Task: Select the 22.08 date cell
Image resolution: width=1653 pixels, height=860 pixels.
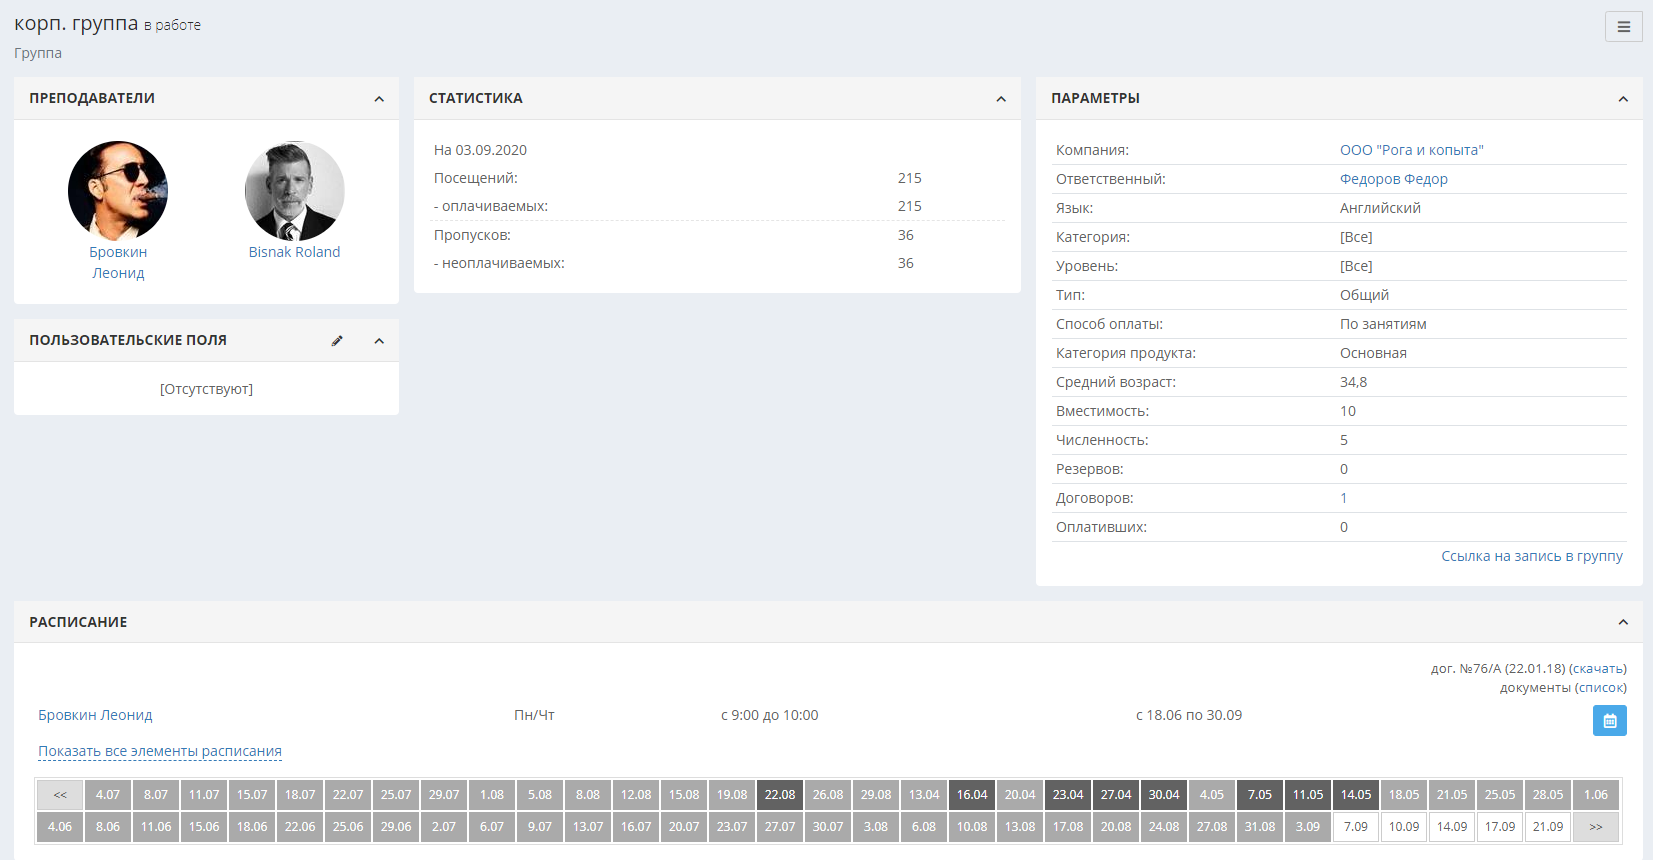Action: (780, 795)
